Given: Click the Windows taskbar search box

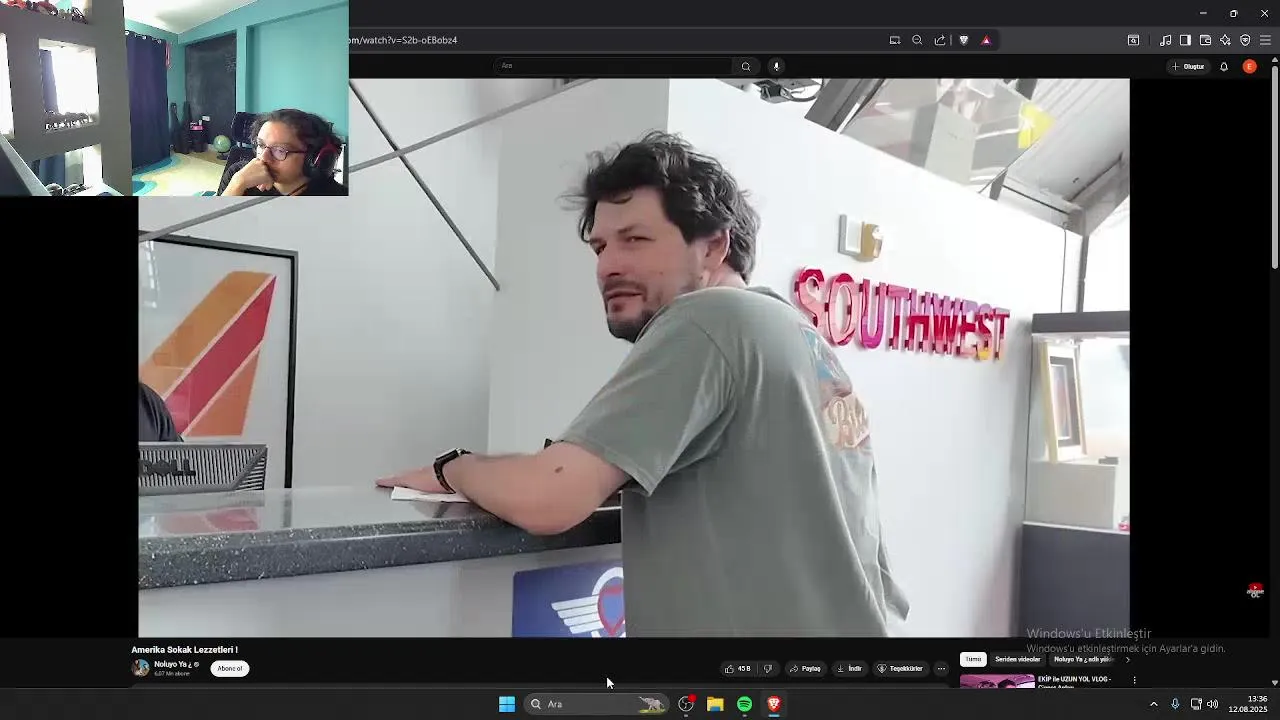Looking at the screenshot, I should (597, 704).
